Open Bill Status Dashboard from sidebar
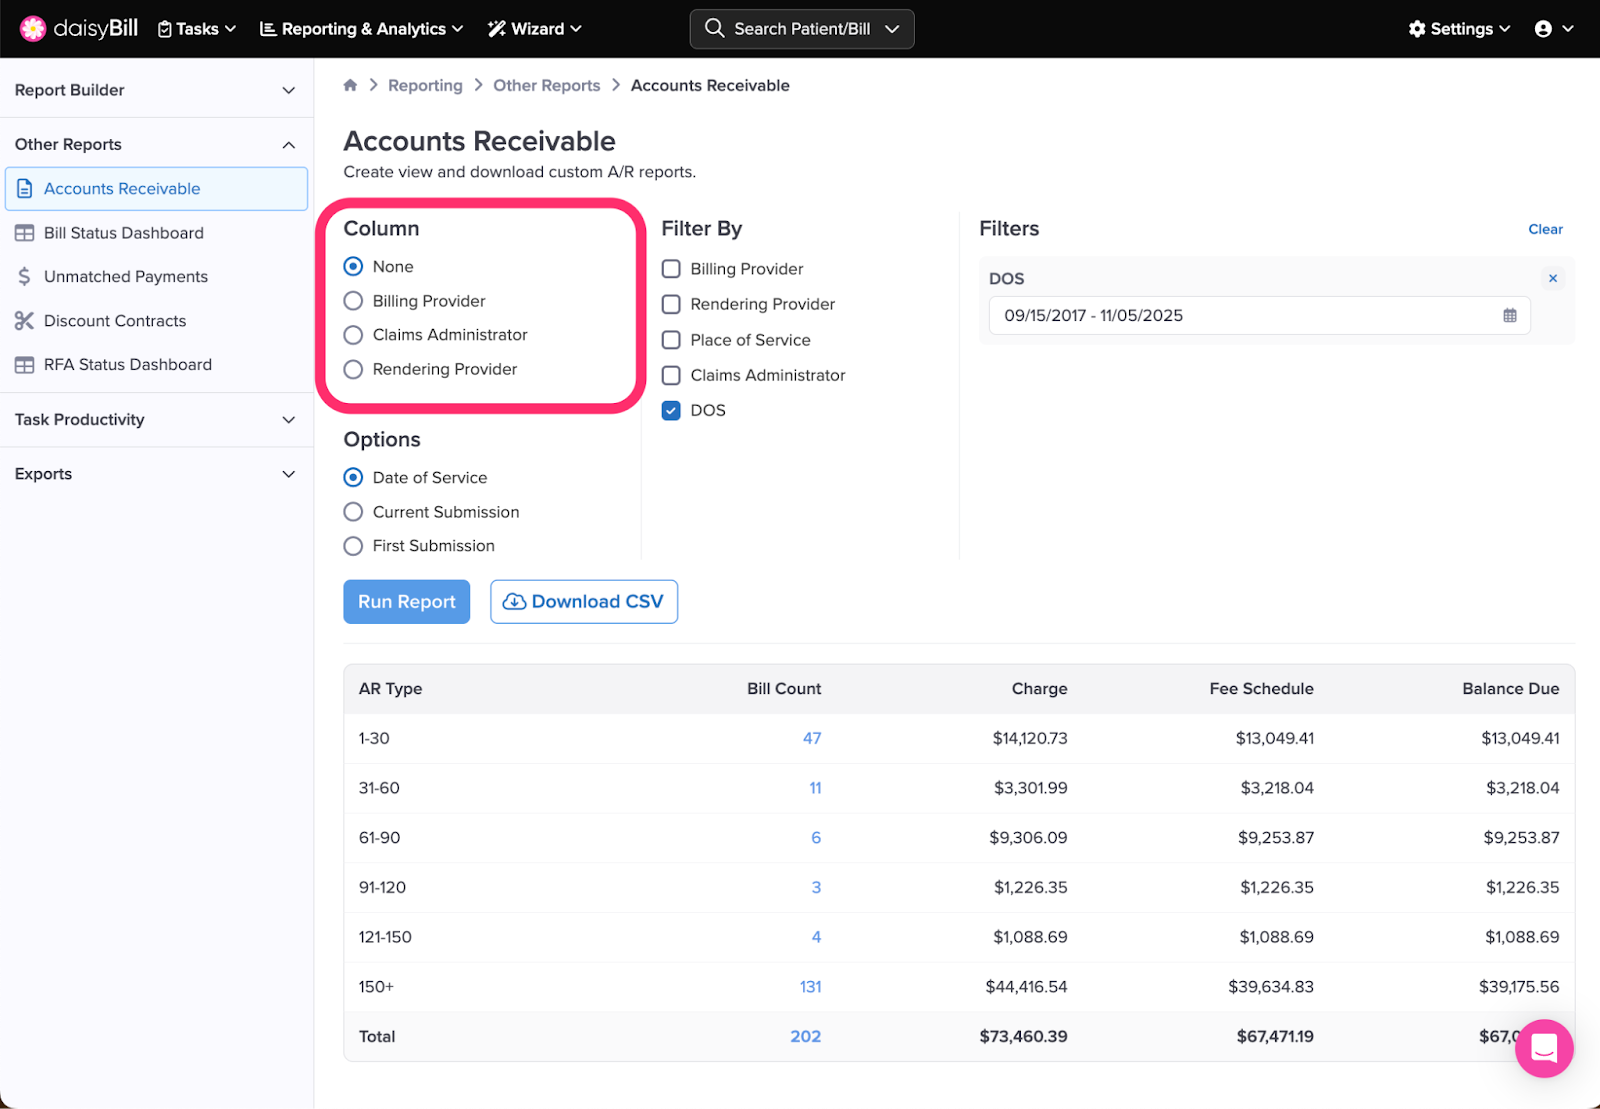 click(123, 233)
